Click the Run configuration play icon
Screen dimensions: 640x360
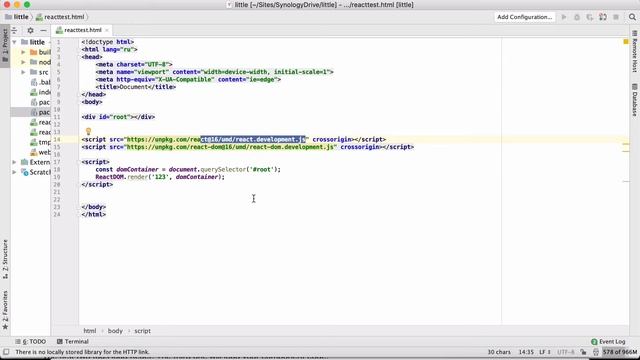tap(564, 17)
